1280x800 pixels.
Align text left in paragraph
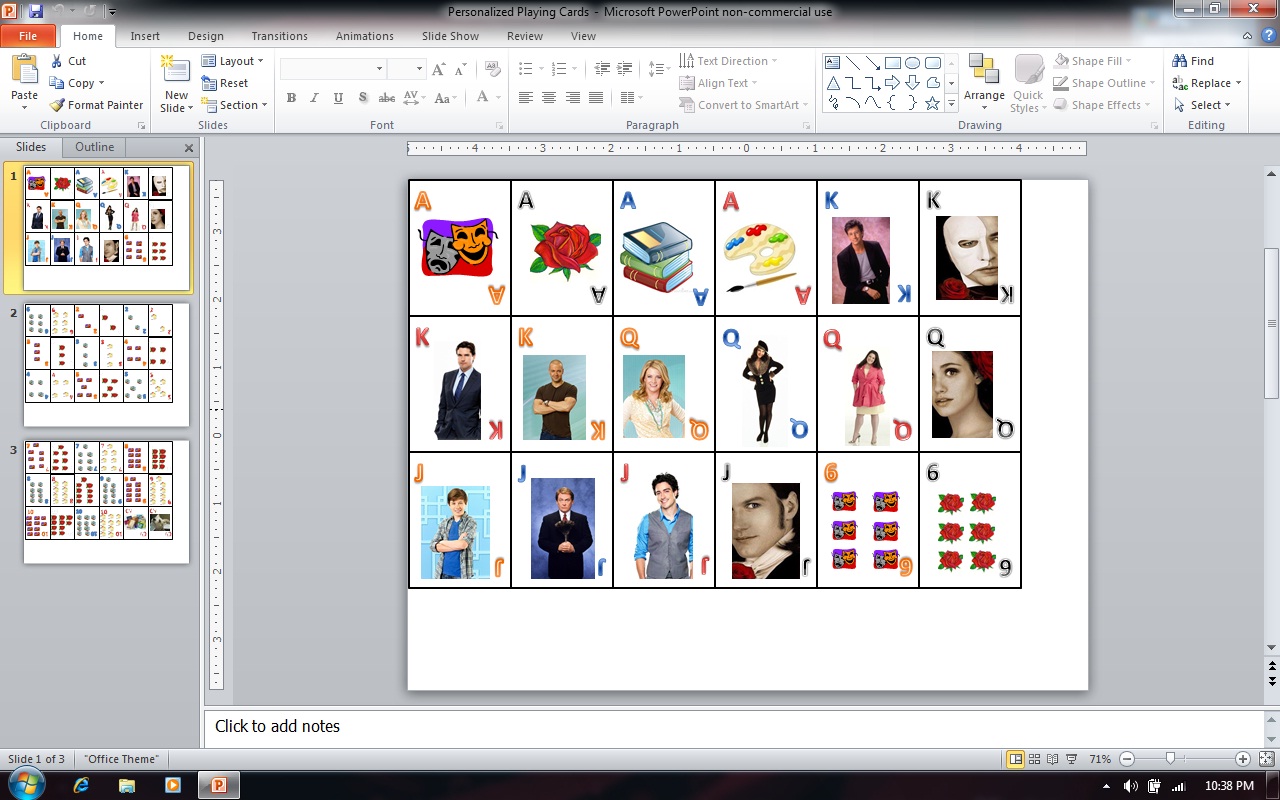point(525,98)
